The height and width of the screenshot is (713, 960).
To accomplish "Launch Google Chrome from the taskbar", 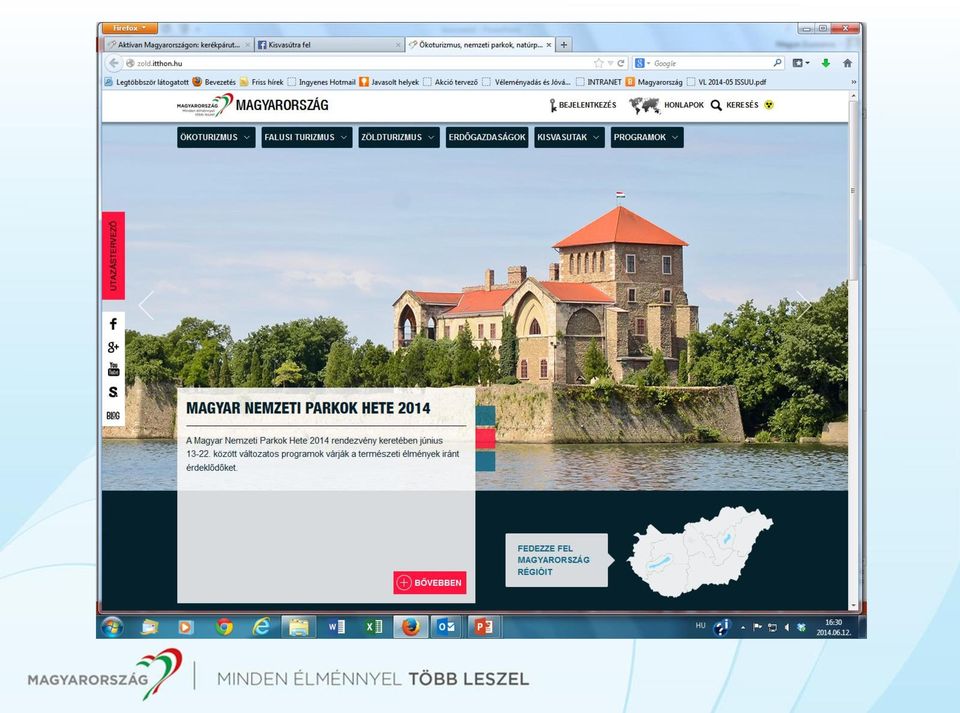I will tap(223, 627).
